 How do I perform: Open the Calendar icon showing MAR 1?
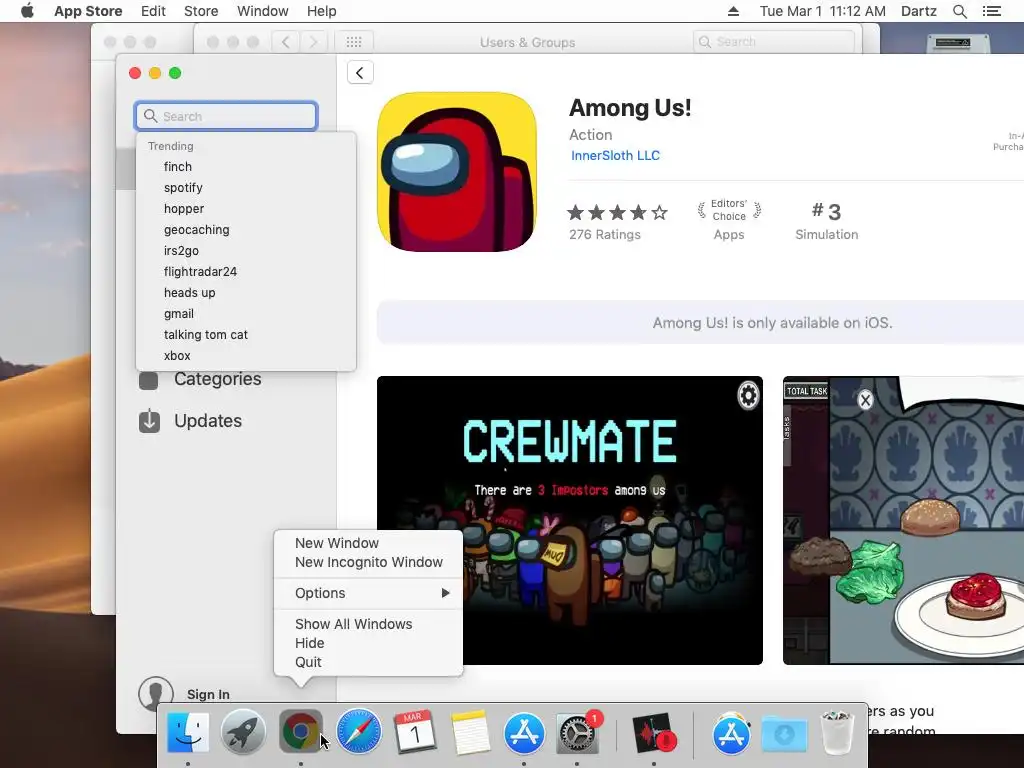(414, 732)
